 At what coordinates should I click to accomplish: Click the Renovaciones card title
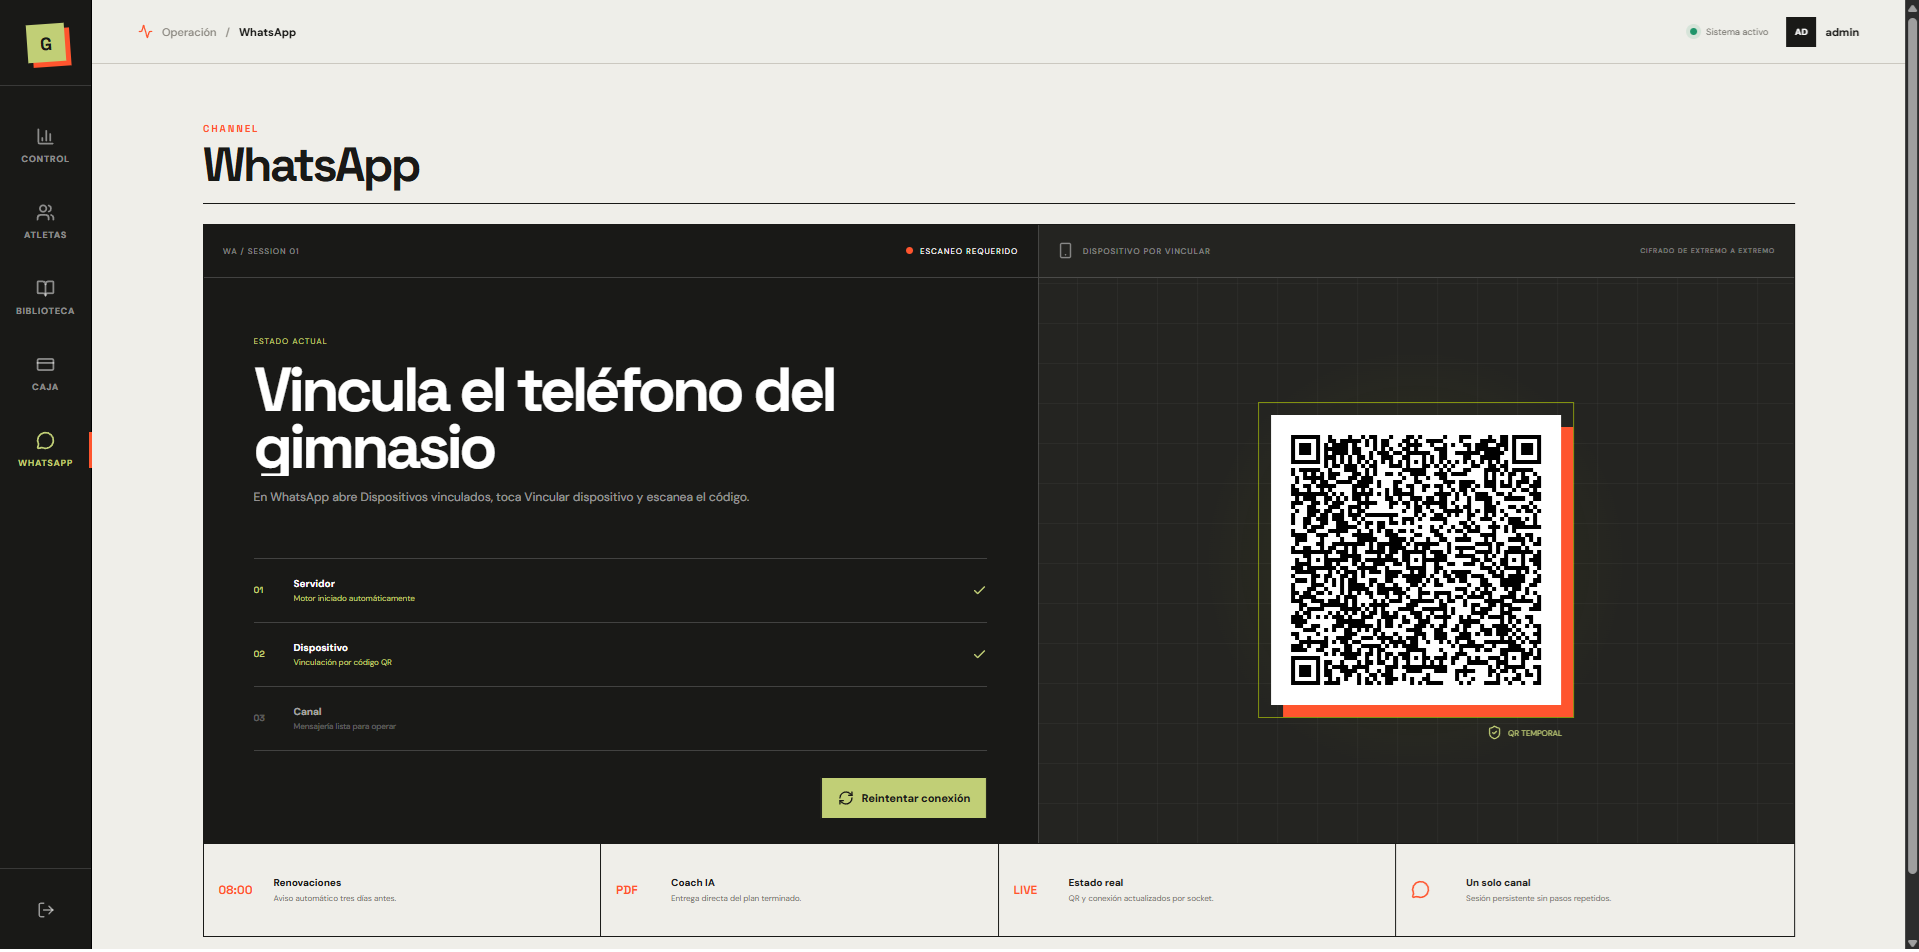[307, 883]
